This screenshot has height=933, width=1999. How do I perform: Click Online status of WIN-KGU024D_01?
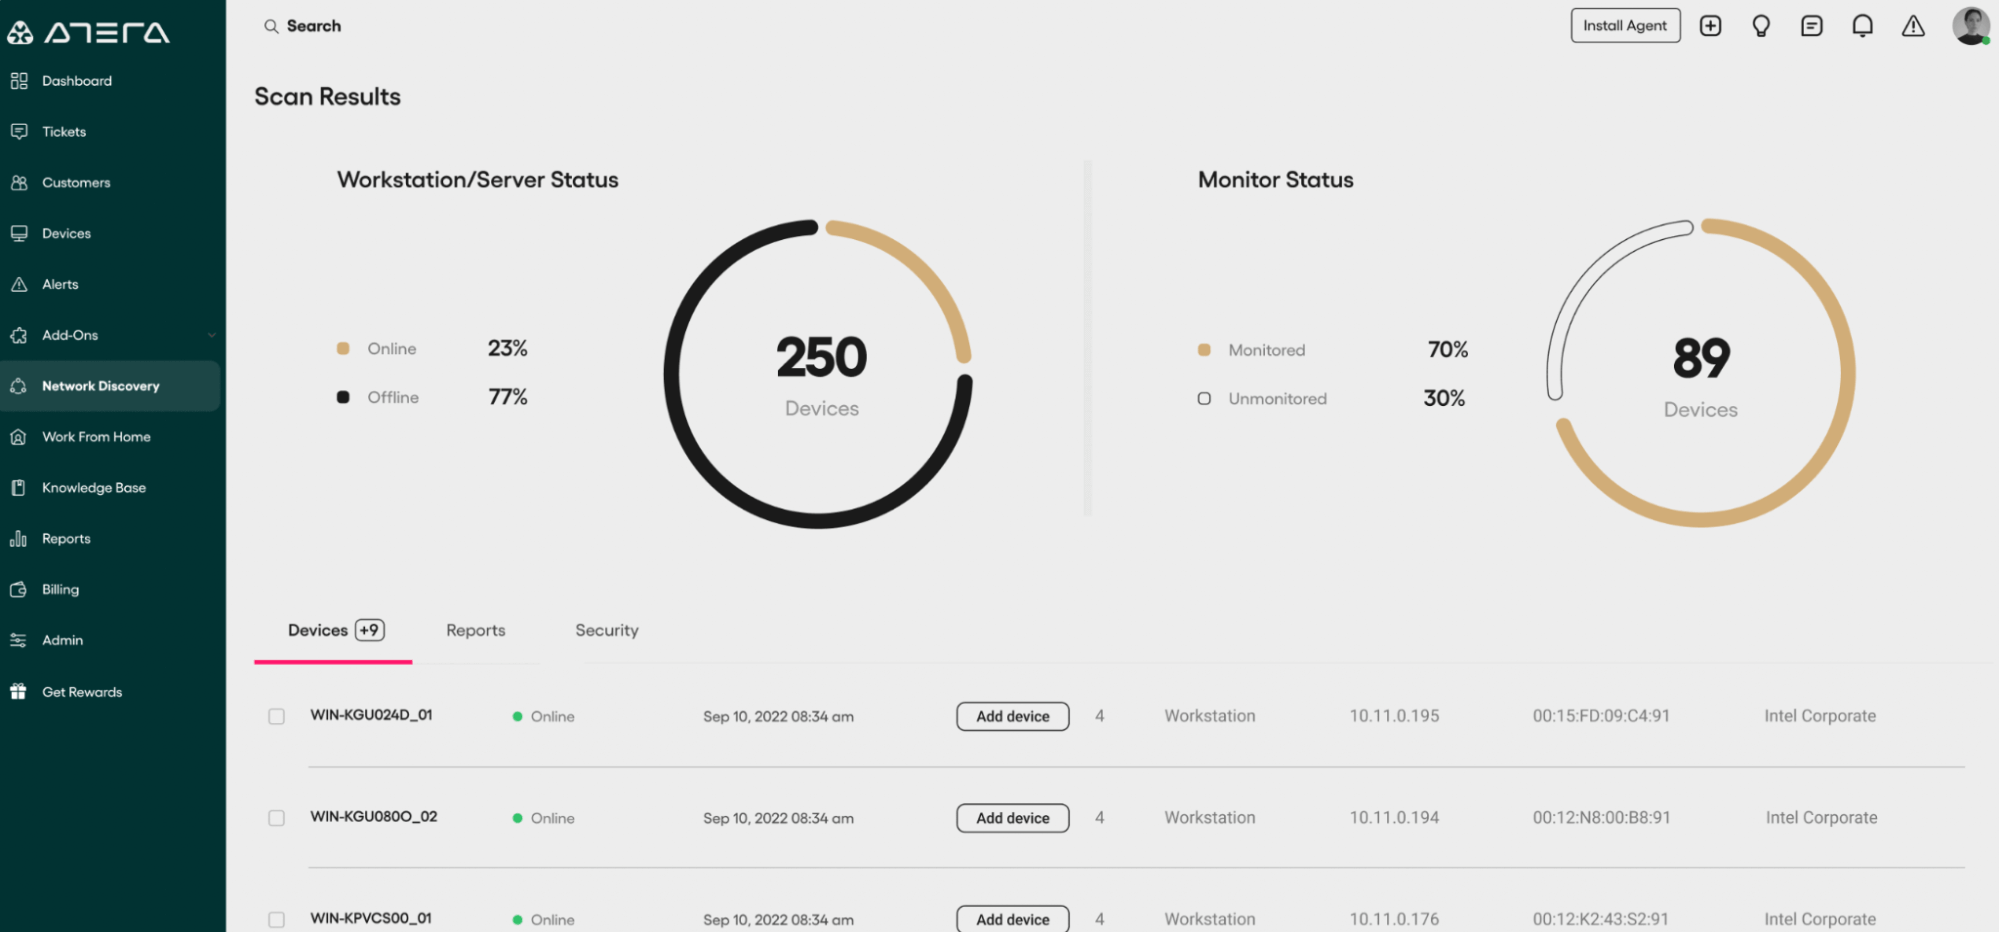[543, 717]
